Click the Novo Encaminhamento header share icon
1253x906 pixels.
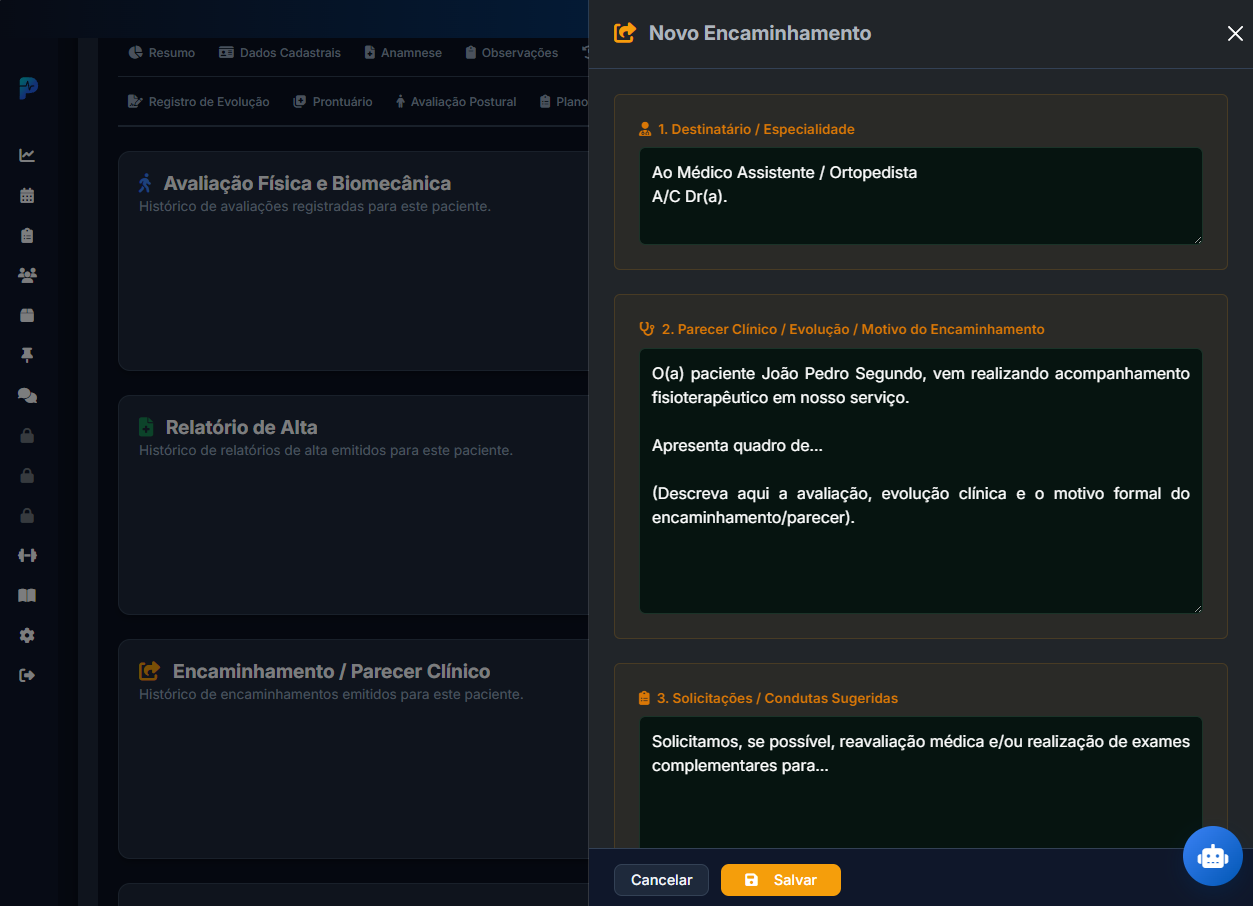[x=624, y=33]
